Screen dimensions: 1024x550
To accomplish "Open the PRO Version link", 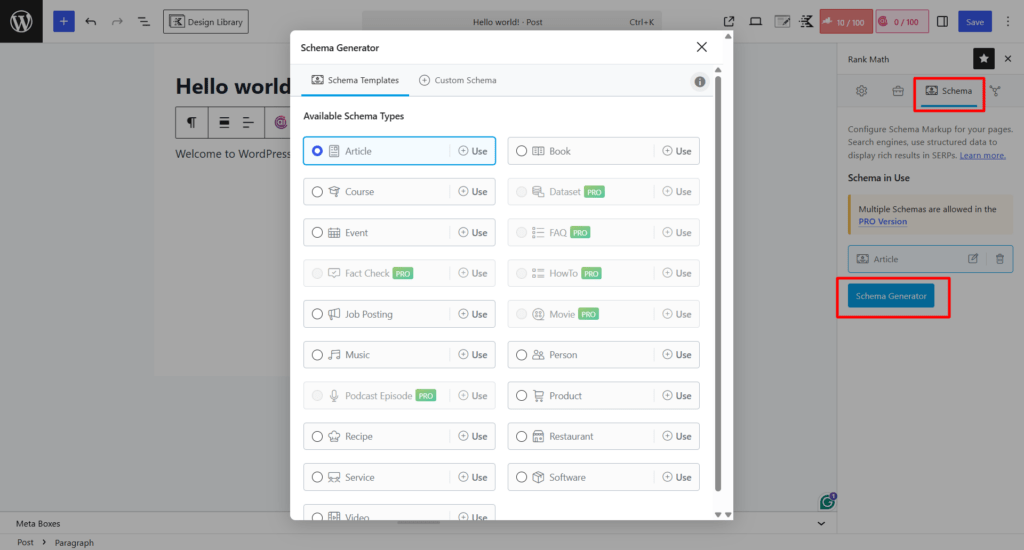I will 882,221.
